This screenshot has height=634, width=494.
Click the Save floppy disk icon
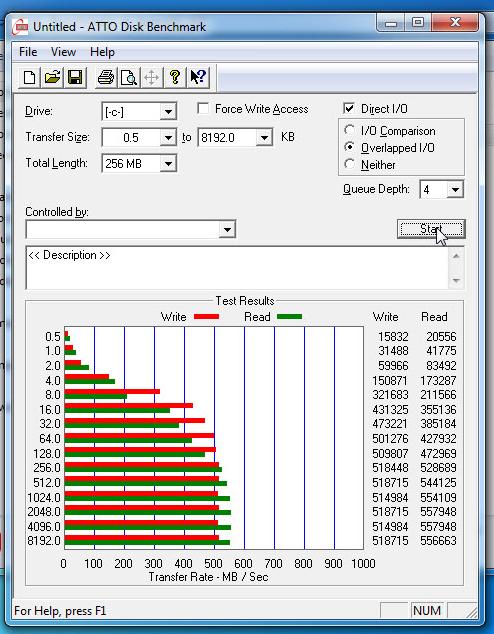(75, 77)
